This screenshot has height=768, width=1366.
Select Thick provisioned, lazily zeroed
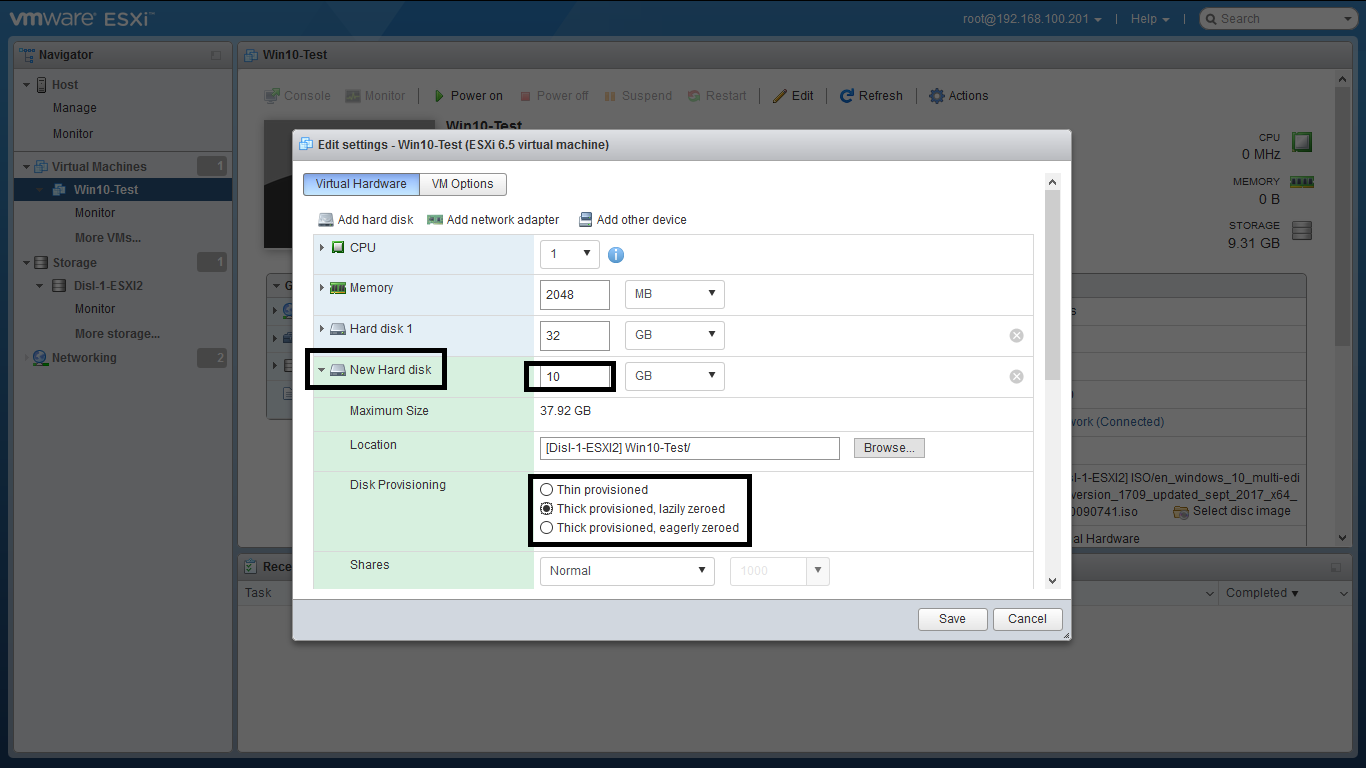click(546, 509)
